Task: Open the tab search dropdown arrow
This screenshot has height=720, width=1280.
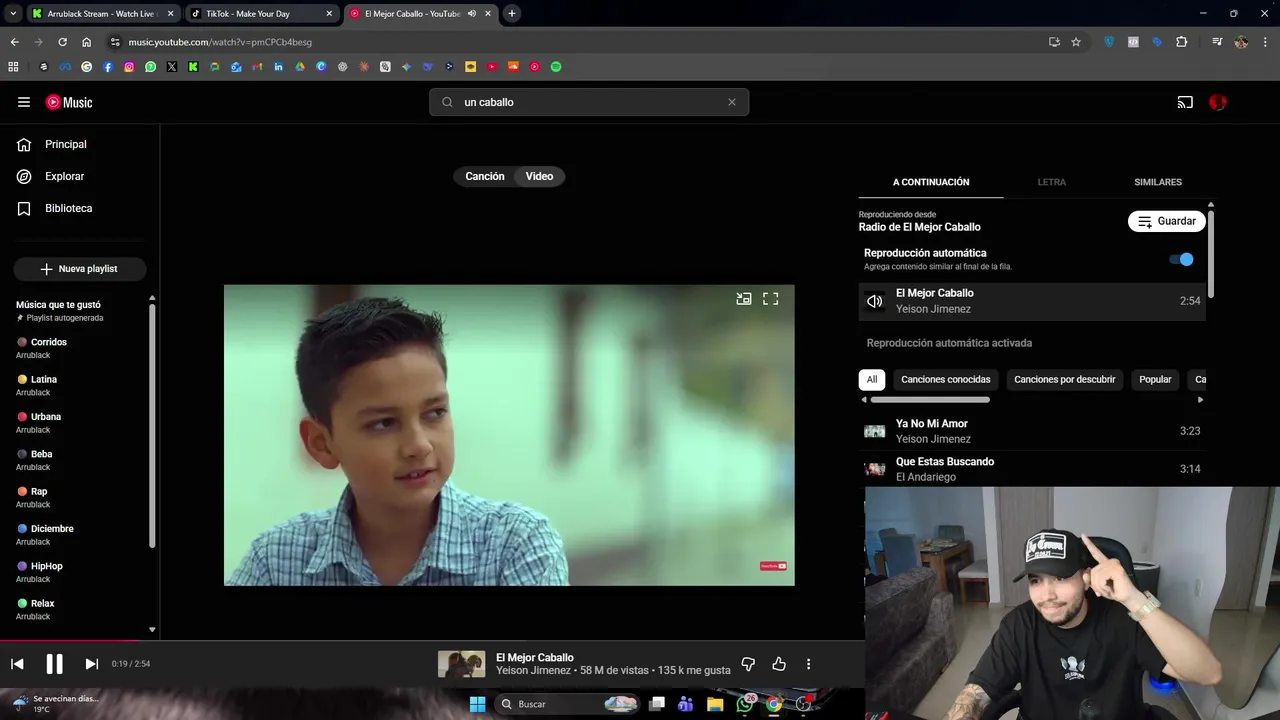Action: tap(13, 13)
